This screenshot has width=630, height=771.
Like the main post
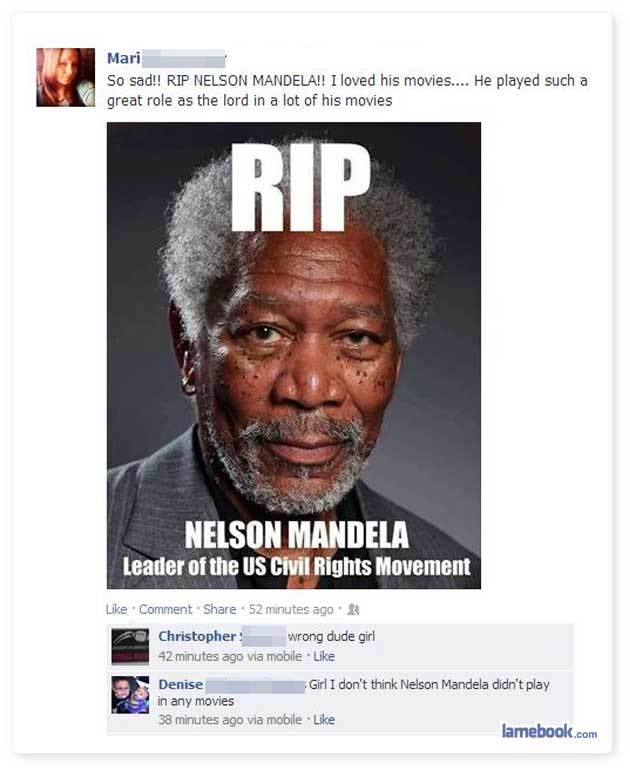116,609
